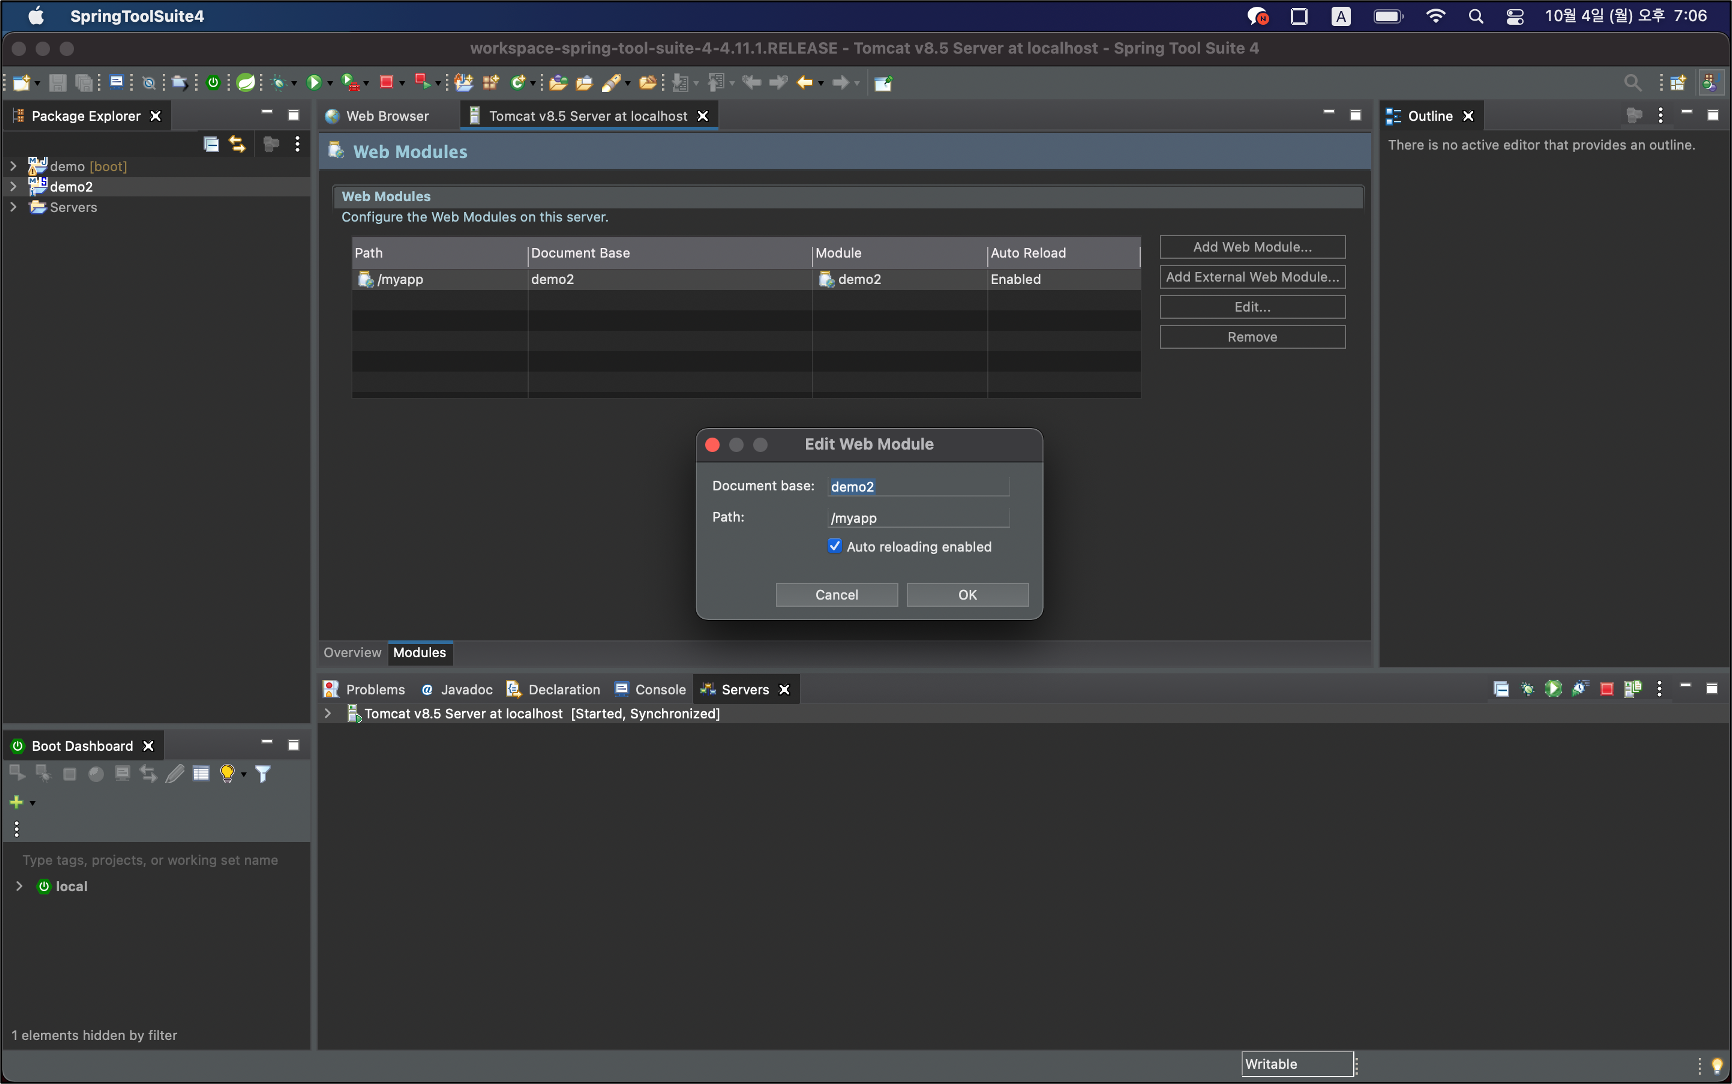Open the New wizard dropdown arrow
The height and width of the screenshot is (1084, 1732).
tap(37, 84)
